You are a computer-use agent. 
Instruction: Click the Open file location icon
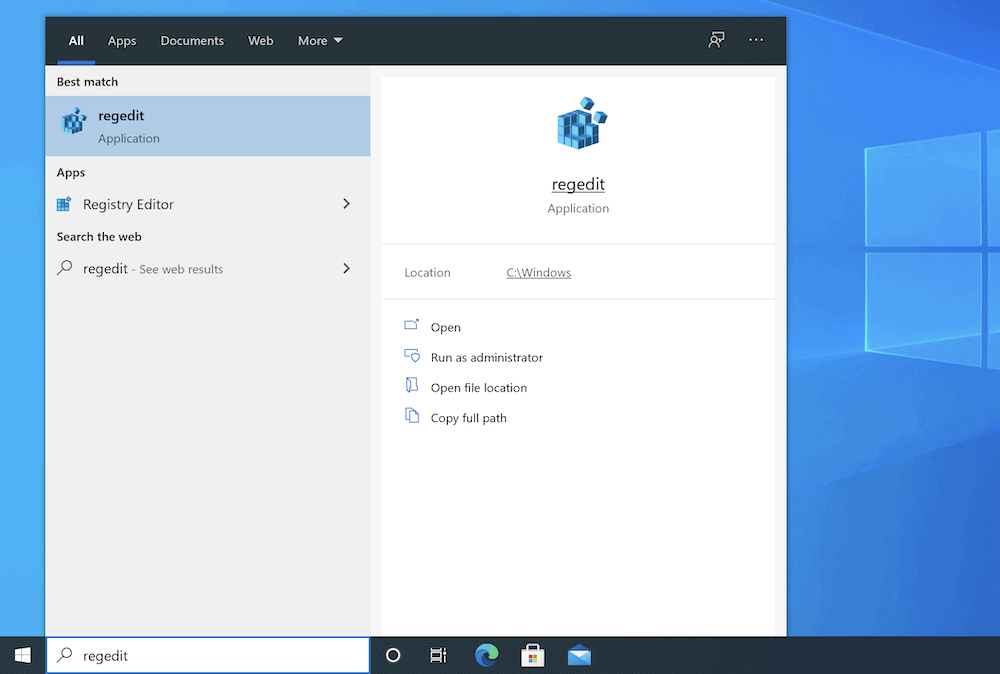[x=413, y=387]
